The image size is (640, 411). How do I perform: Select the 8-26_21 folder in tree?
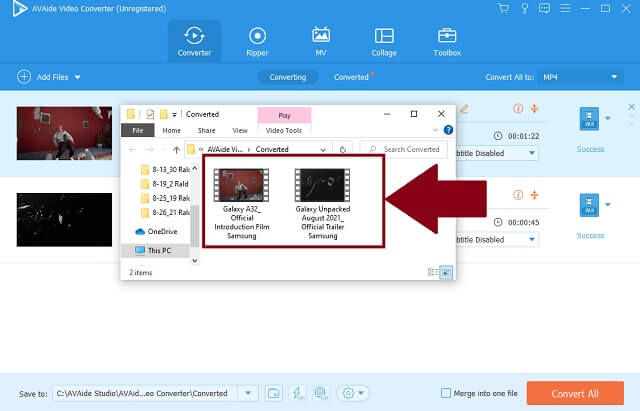coord(165,212)
